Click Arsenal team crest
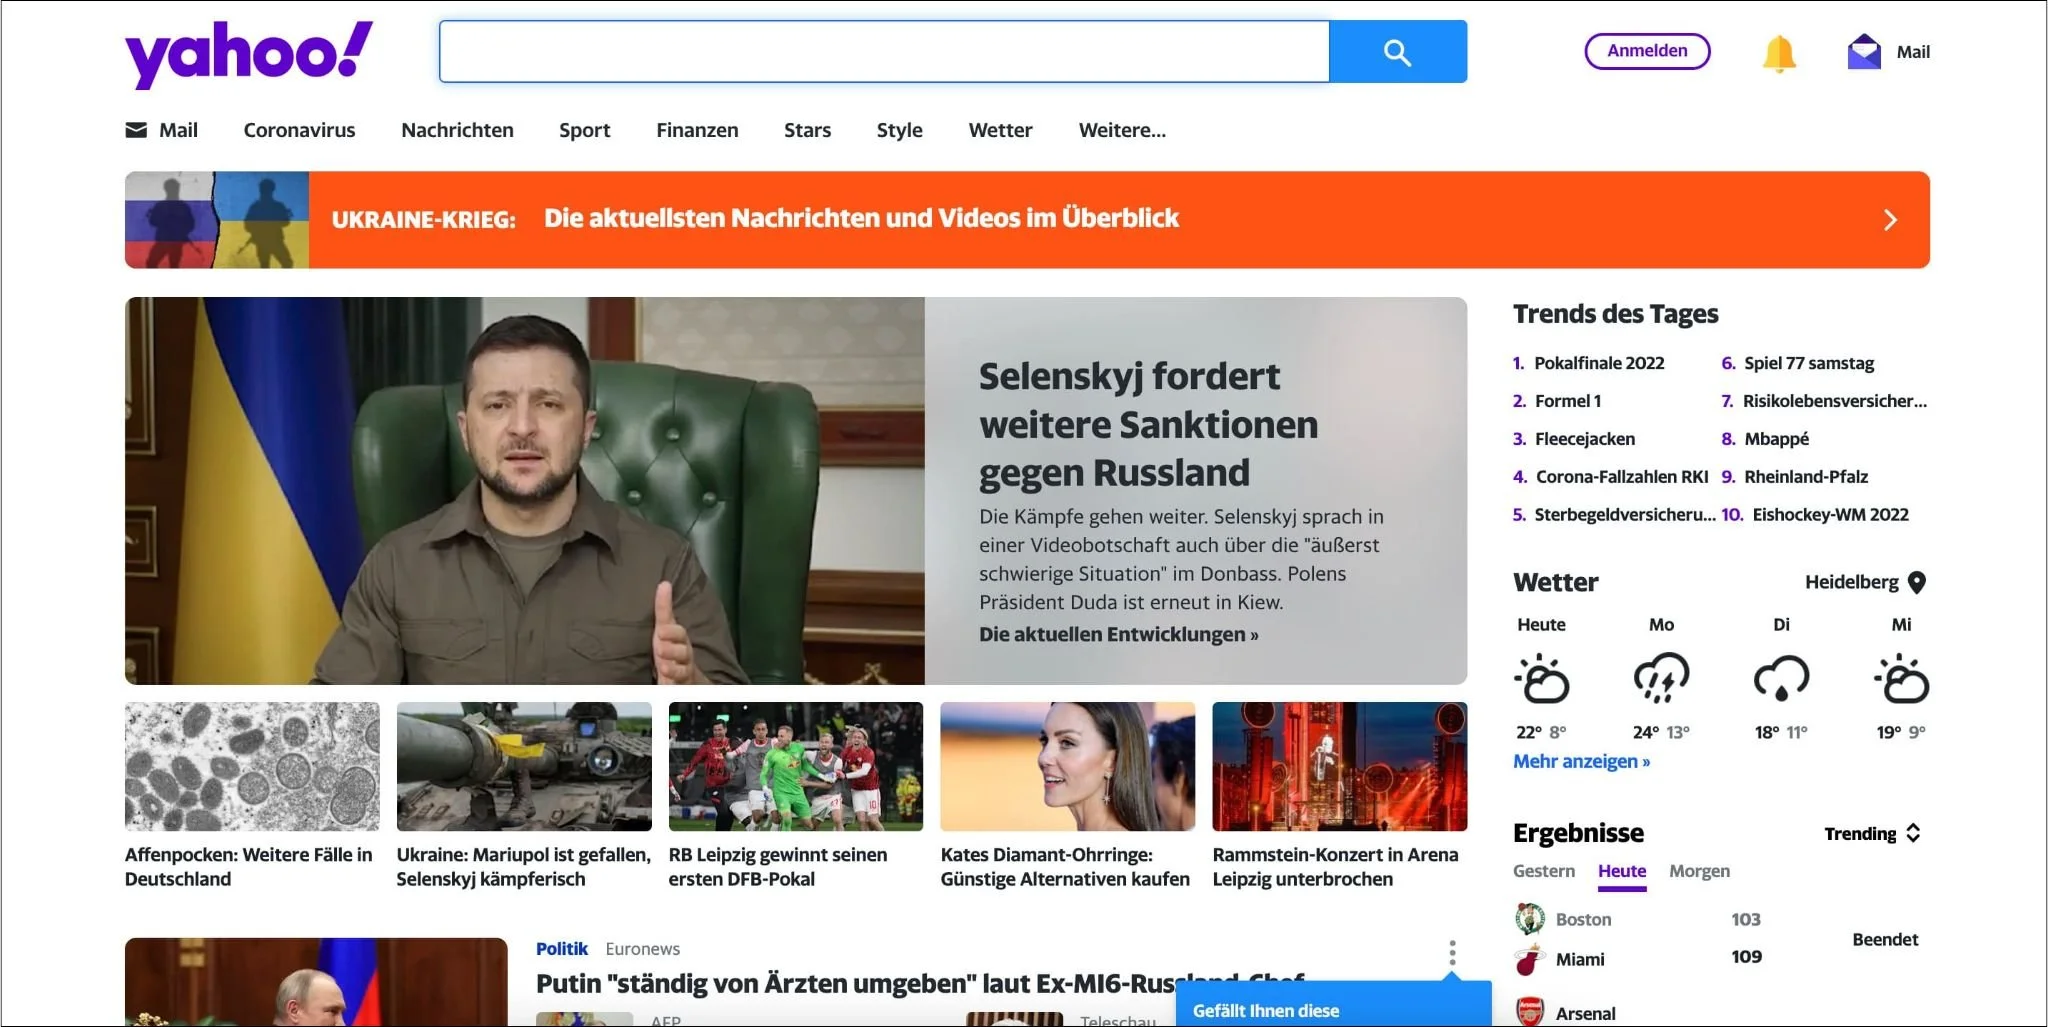This screenshot has height=1027, width=2048. [1530, 1012]
